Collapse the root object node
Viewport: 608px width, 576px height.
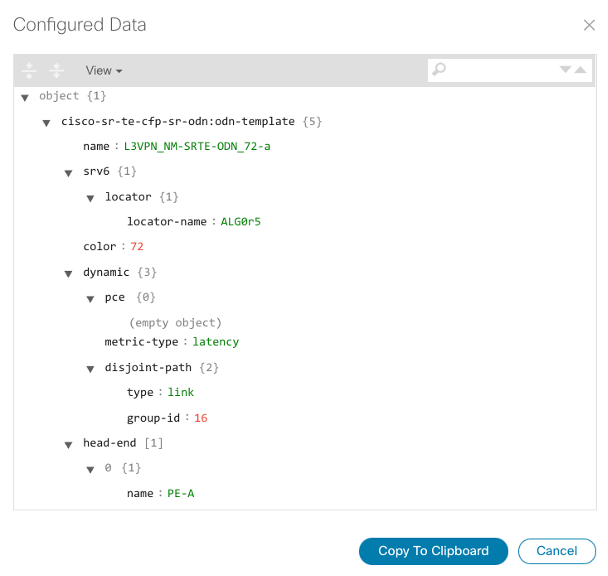(x=25, y=97)
